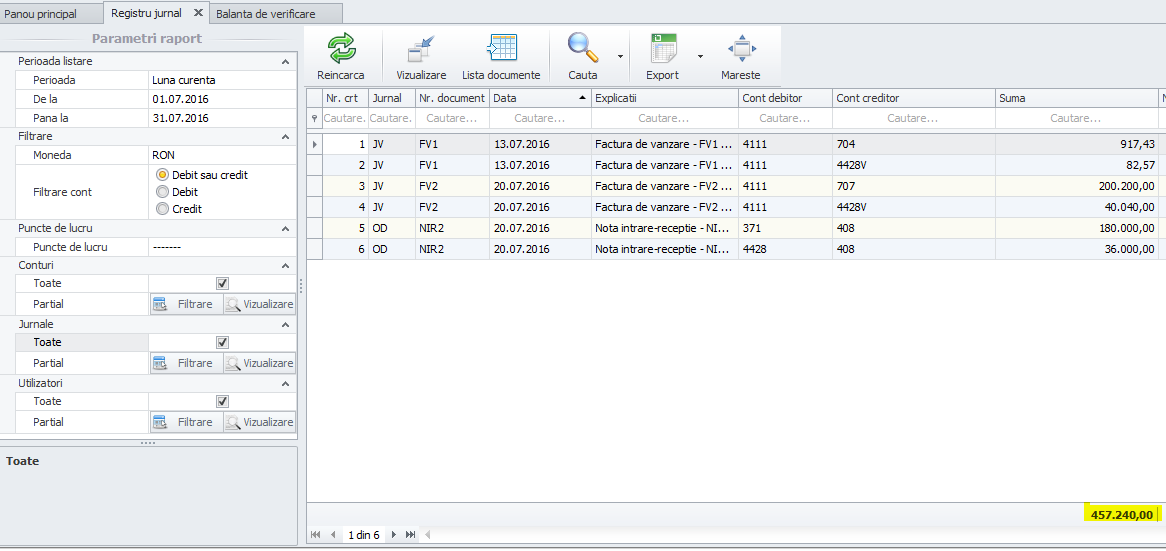
Task: Click the Cauta magnifier icon
Action: coord(582,48)
